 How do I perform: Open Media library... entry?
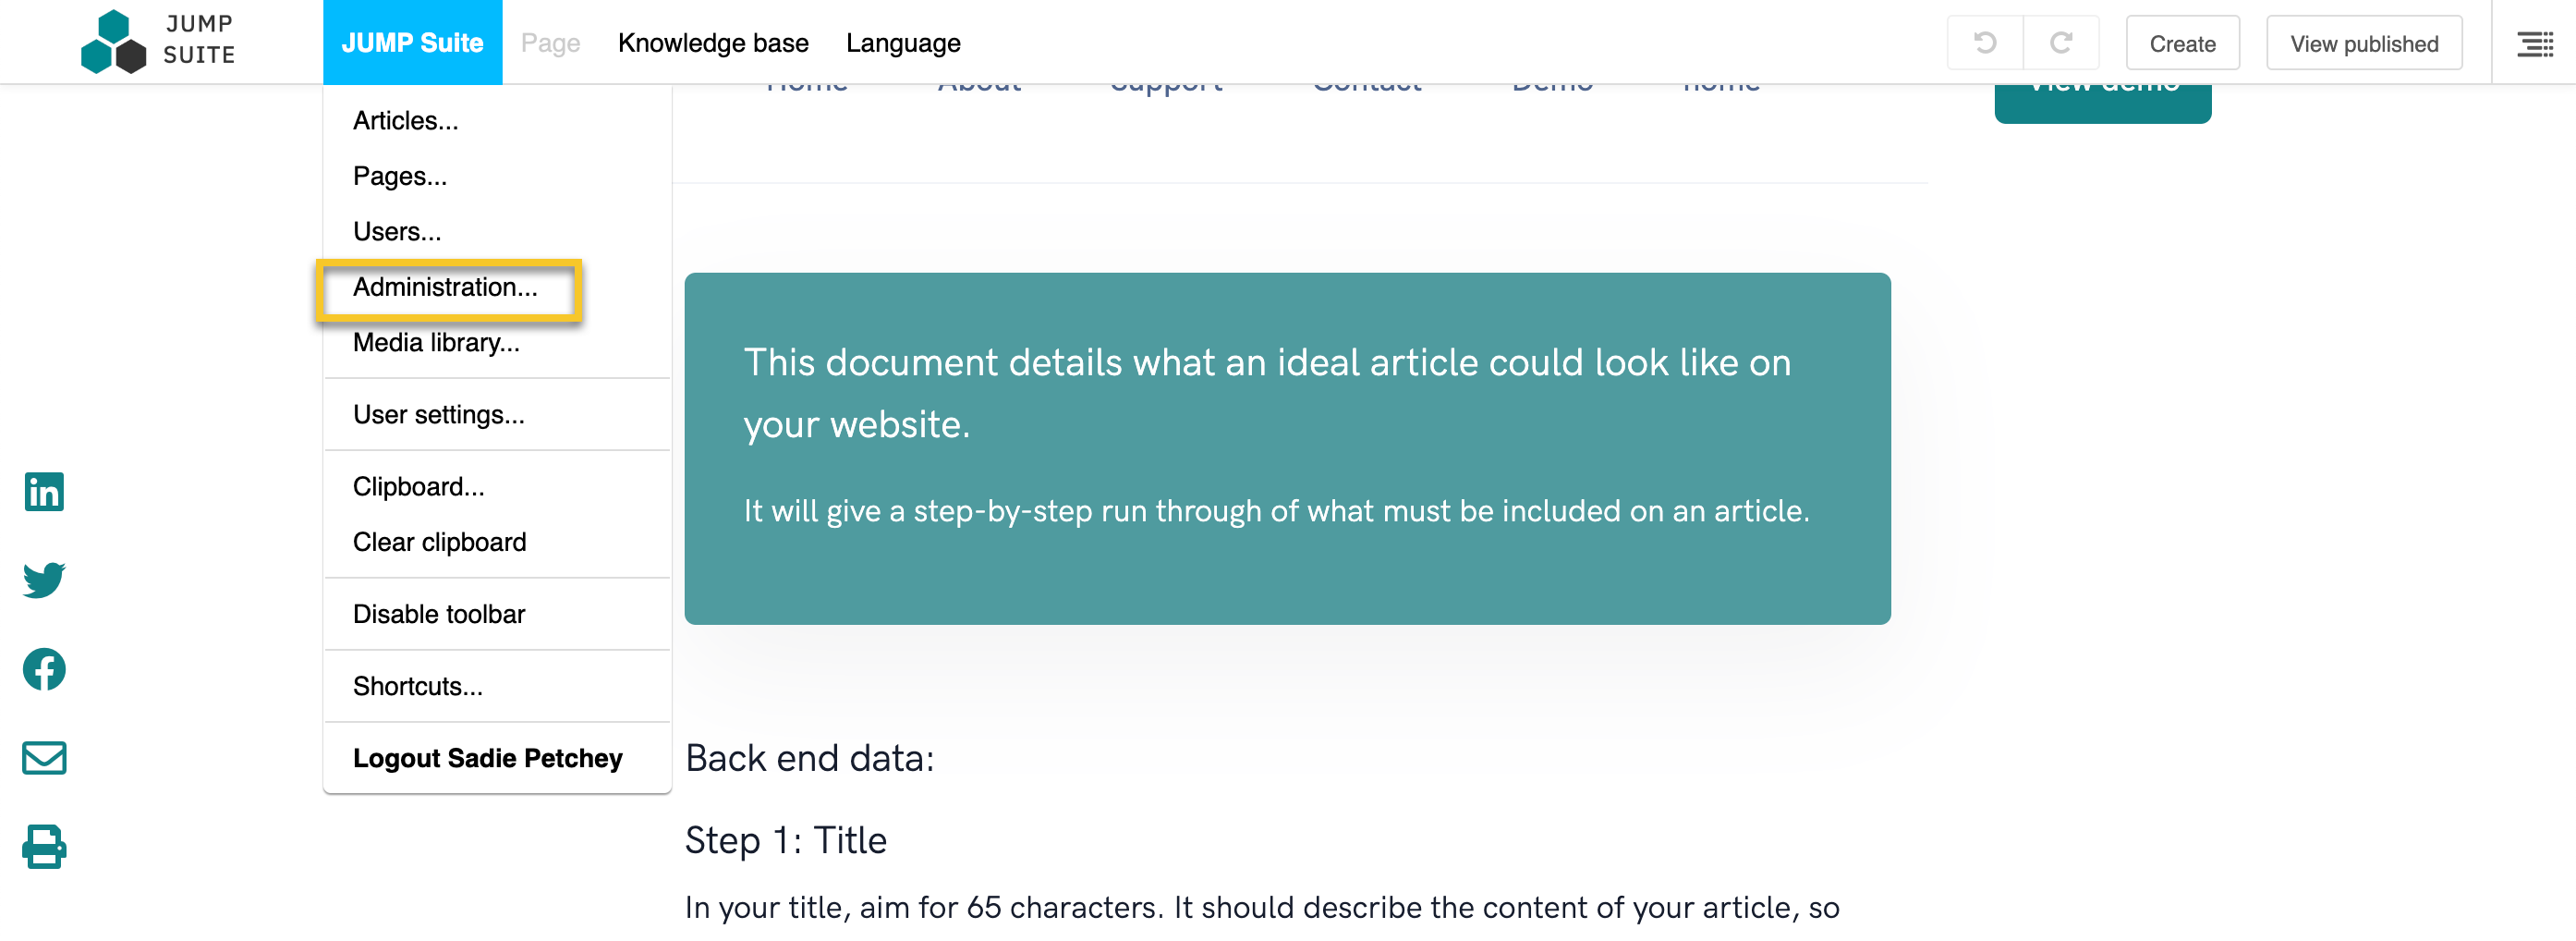coord(497,343)
